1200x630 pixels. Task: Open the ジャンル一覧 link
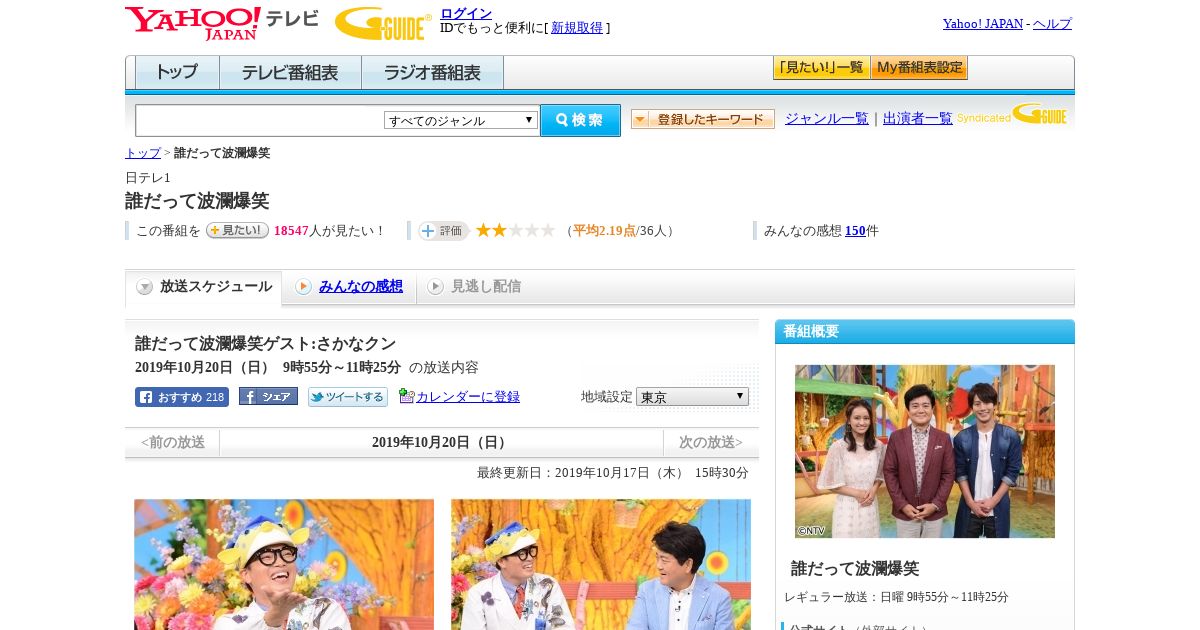click(x=827, y=119)
